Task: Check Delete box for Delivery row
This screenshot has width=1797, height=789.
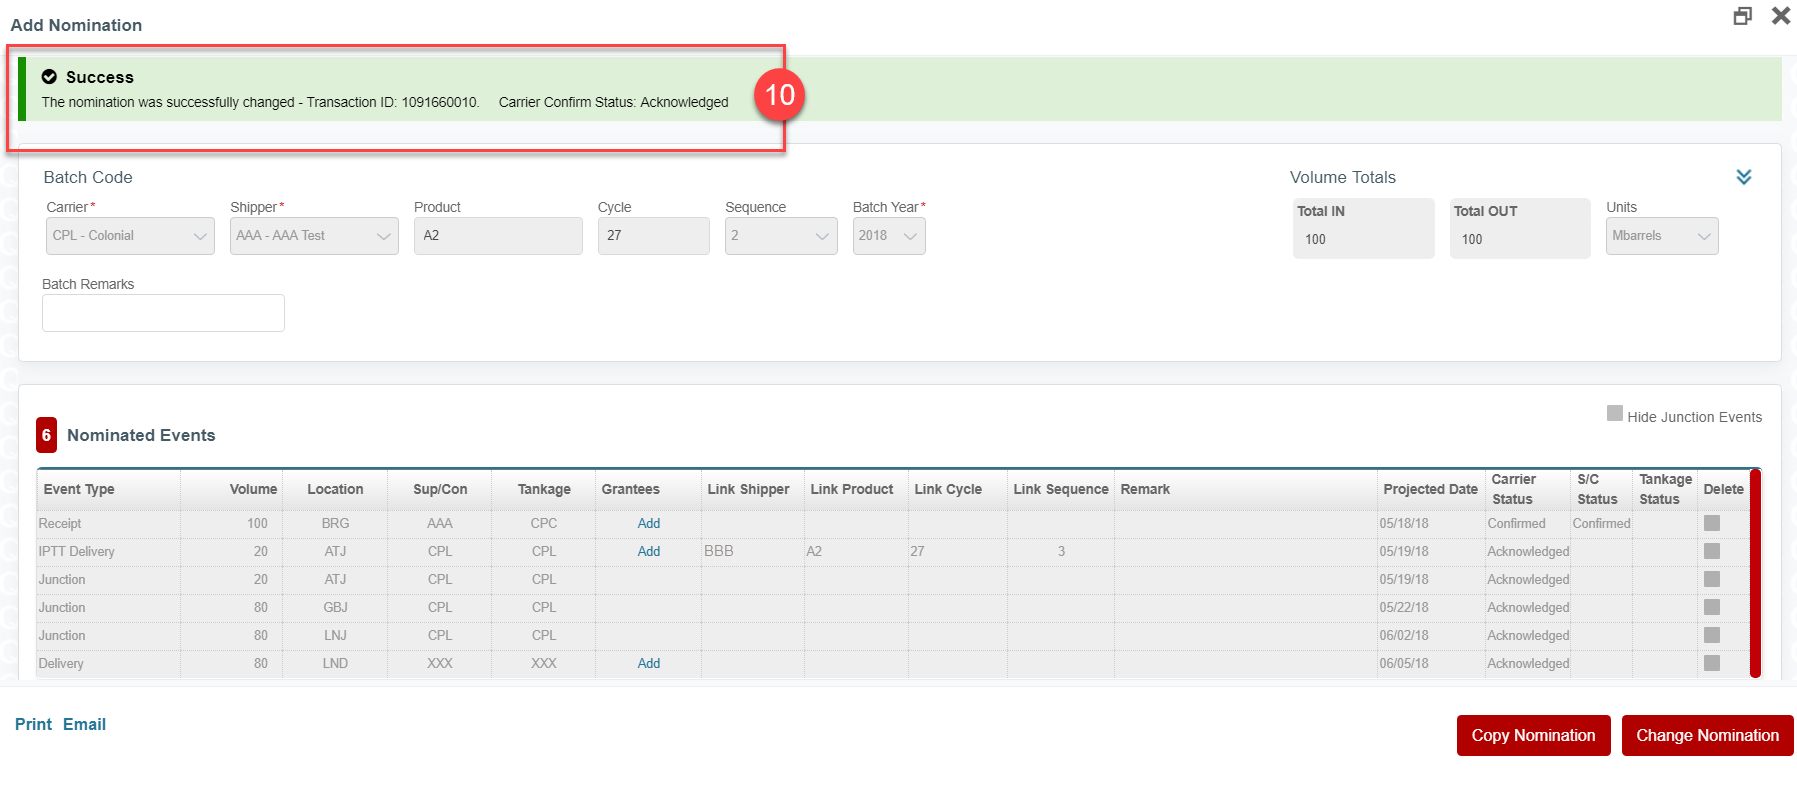Action: pos(1711,663)
